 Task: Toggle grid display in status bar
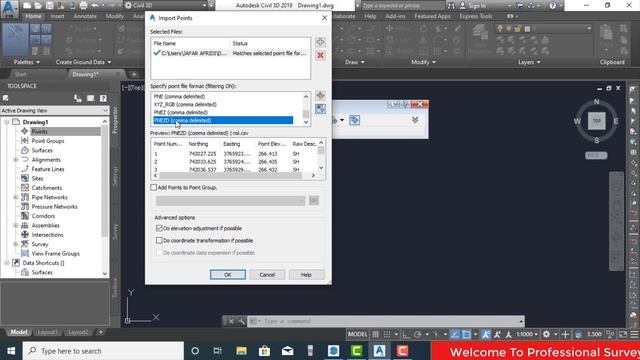tap(376, 334)
